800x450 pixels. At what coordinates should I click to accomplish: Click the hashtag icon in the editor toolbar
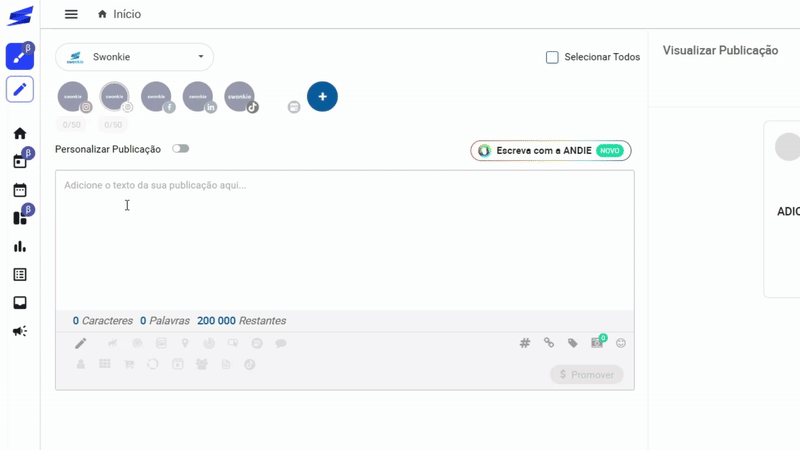coord(525,343)
